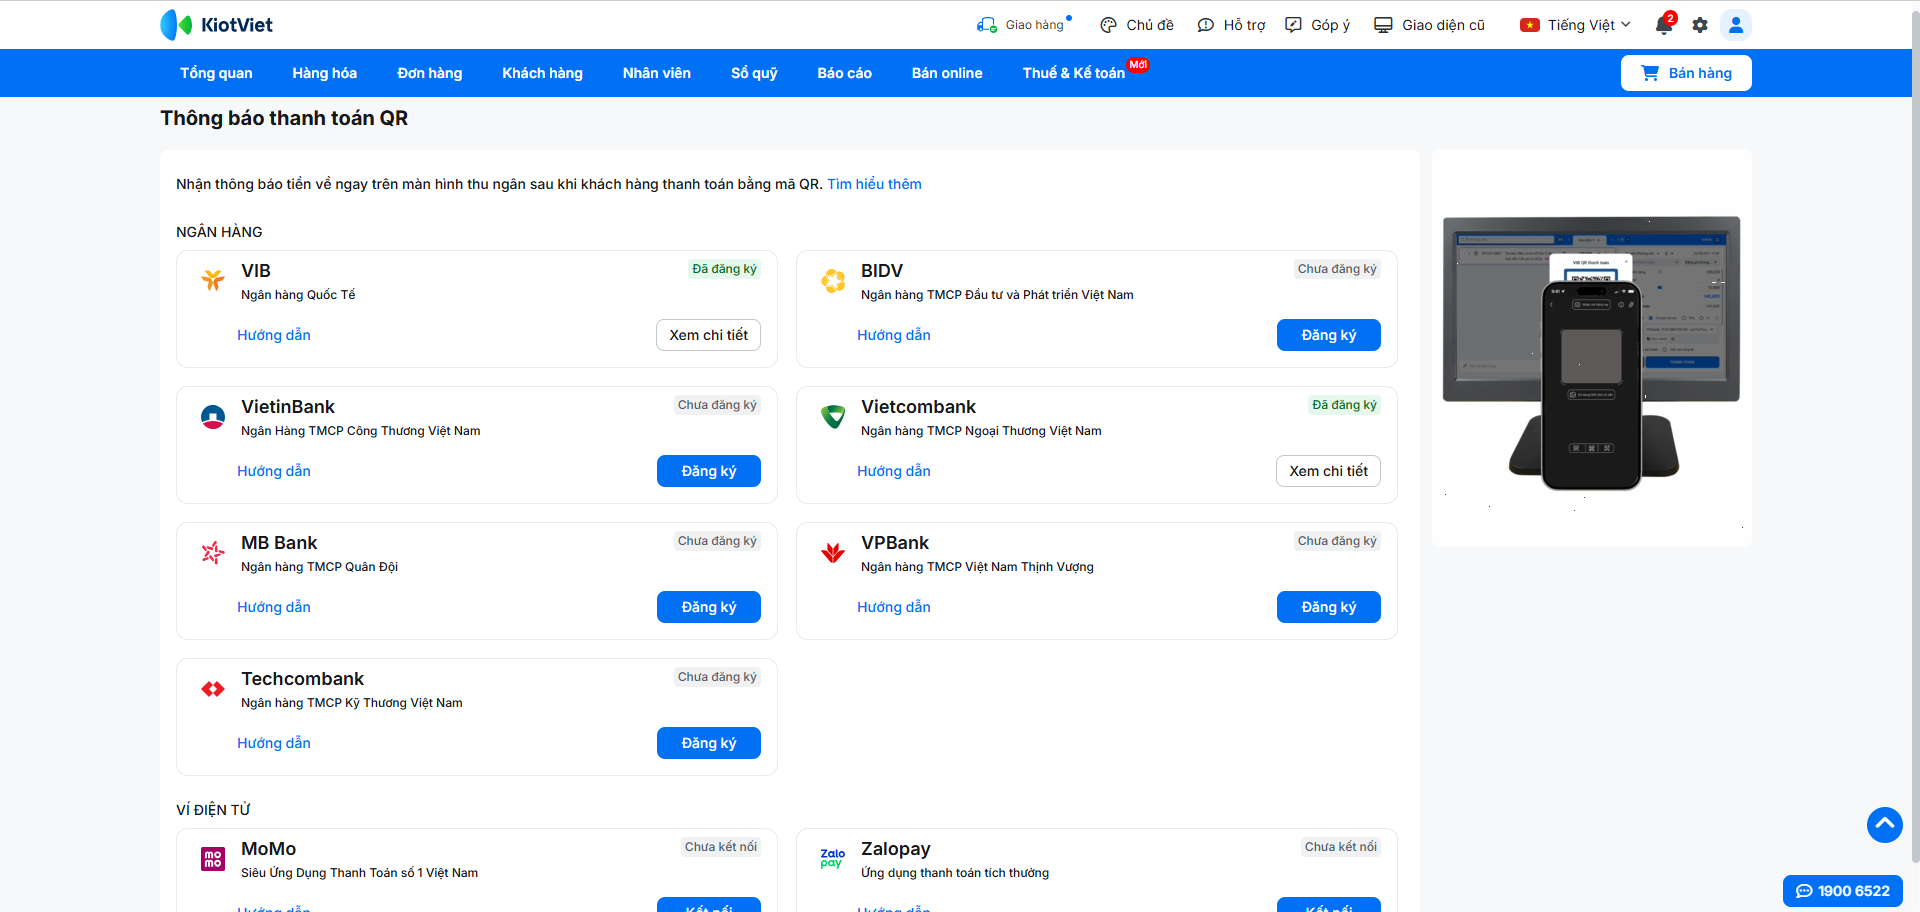Click BIDV's Chưa đăng ký status badge
Viewport: 1920px width, 912px height.
pos(1337,269)
